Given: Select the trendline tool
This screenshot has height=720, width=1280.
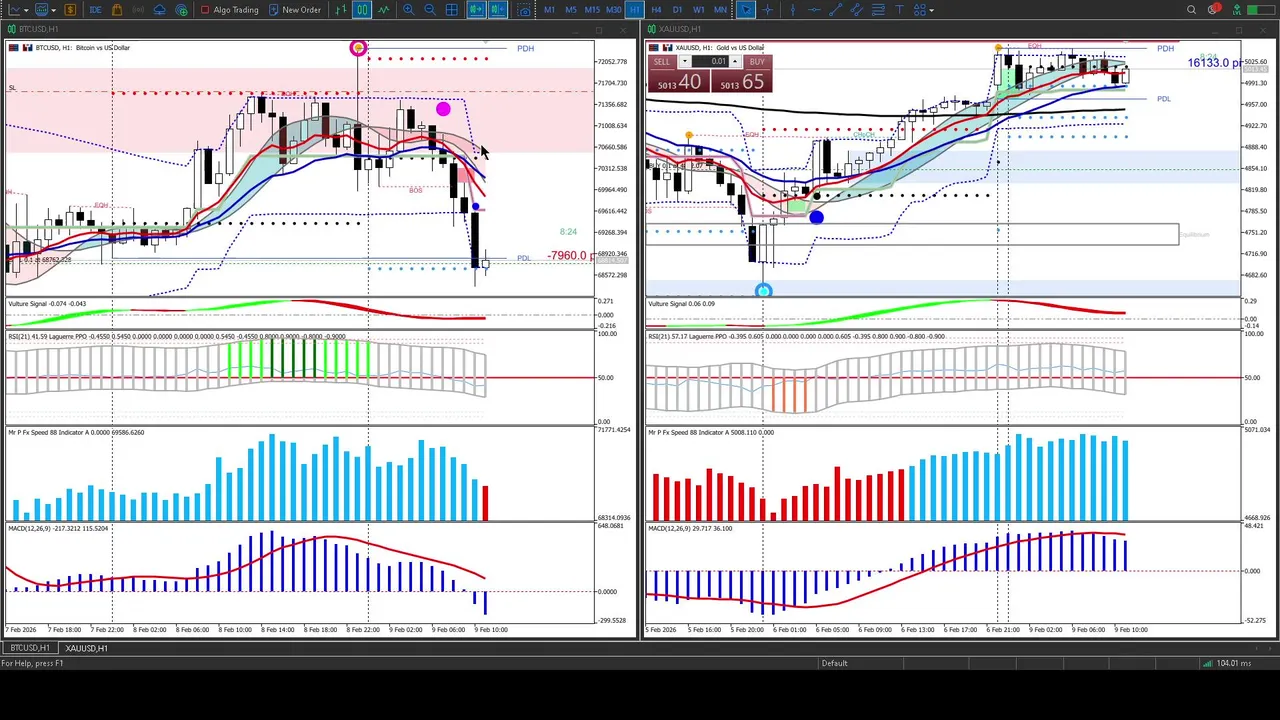Looking at the screenshot, I should coord(835,10).
